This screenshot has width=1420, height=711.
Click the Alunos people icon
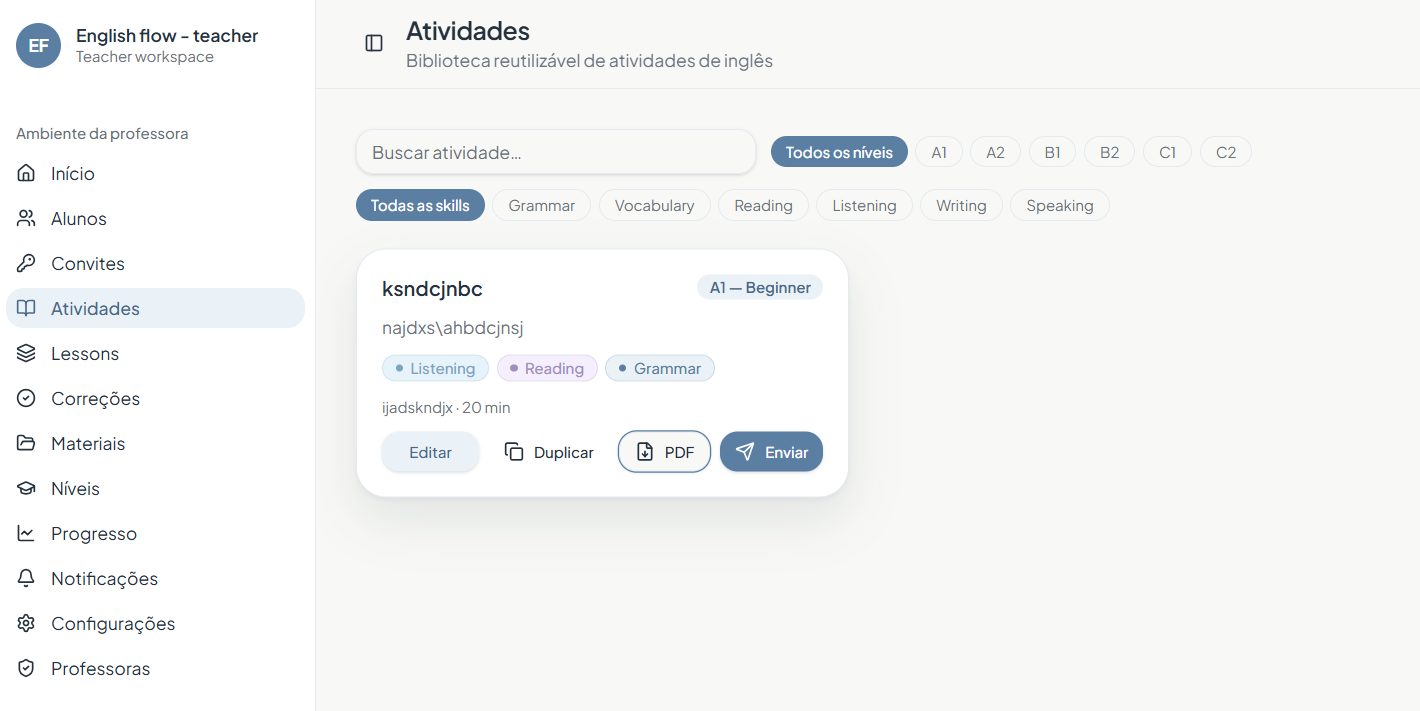coord(26,218)
